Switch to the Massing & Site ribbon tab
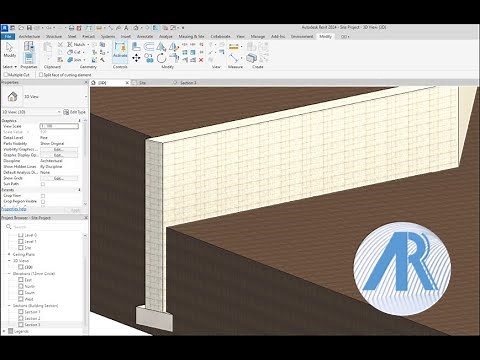This screenshot has width=480, height=360. tap(191, 36)
